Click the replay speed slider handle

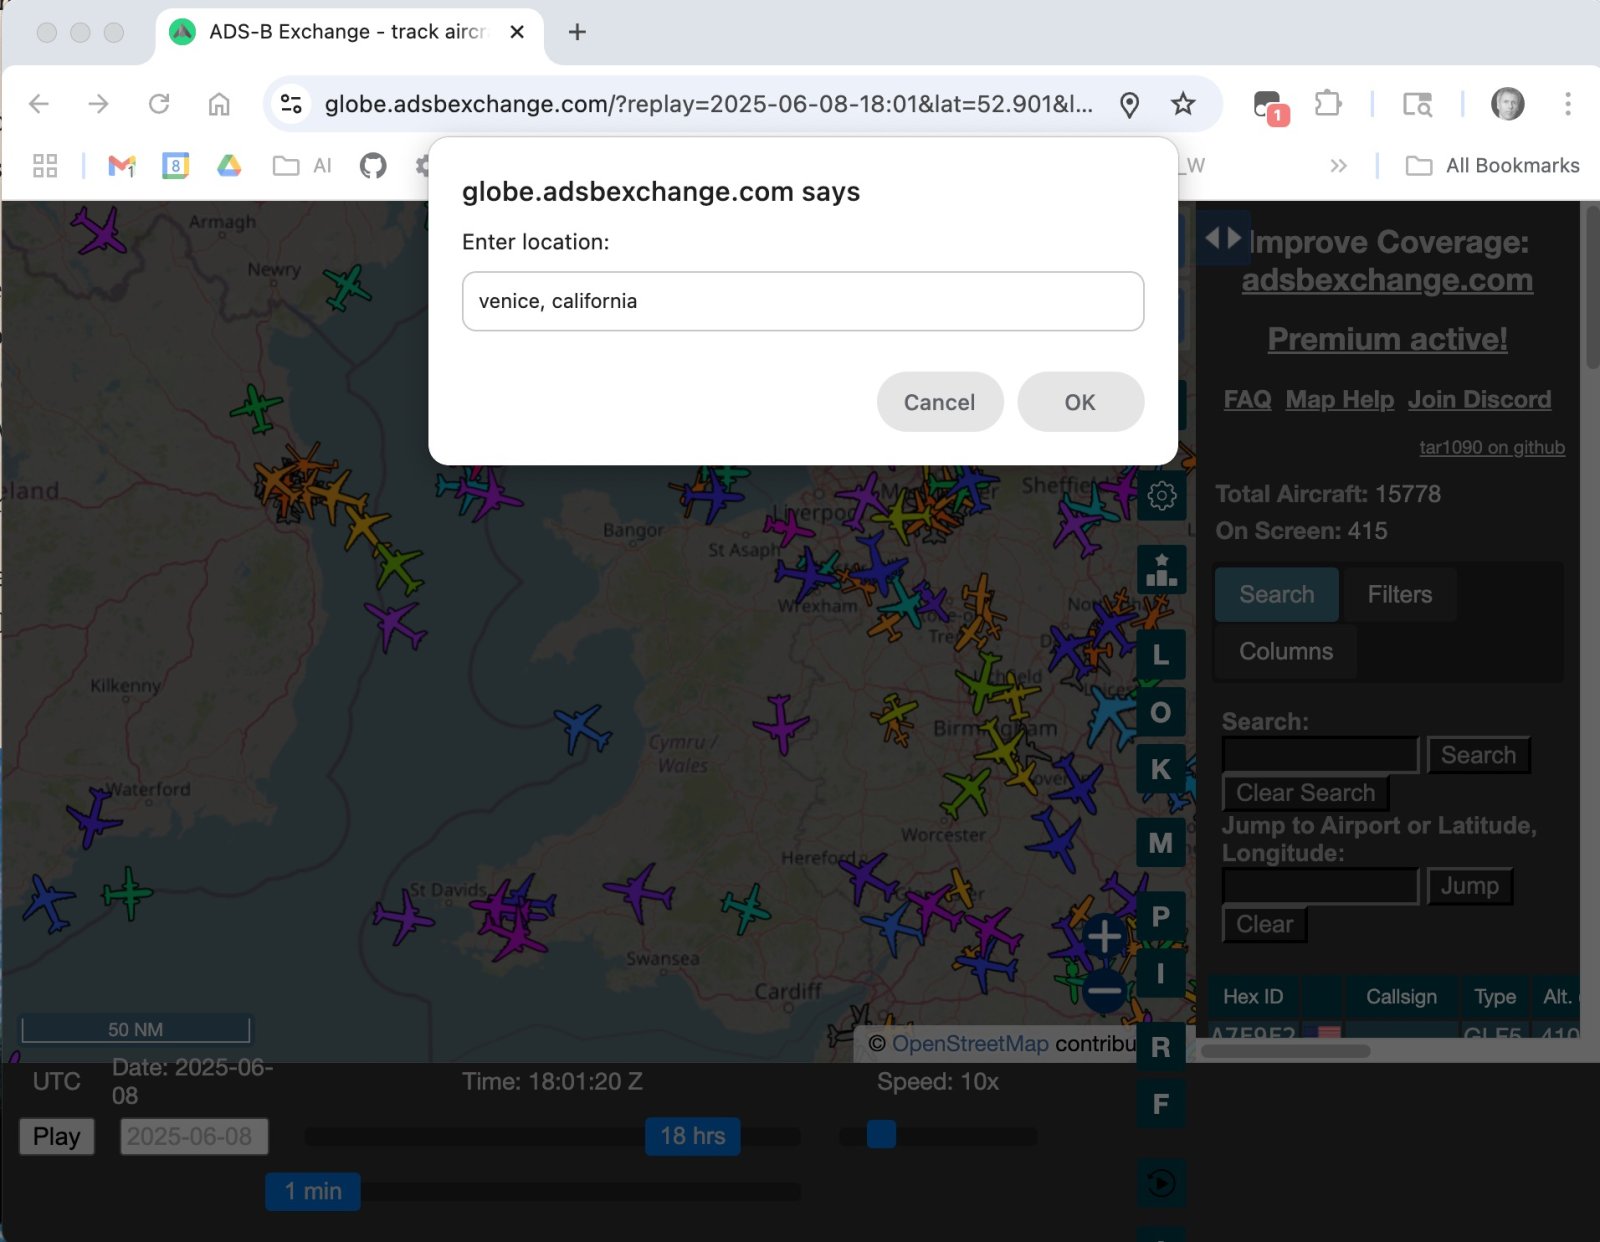point(881,1135)
